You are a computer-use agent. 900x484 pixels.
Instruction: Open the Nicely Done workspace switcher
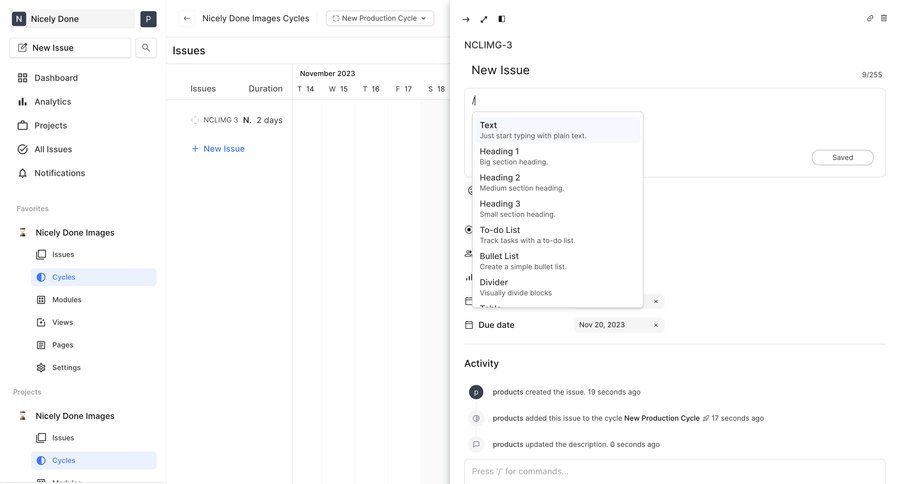[70, 19]
